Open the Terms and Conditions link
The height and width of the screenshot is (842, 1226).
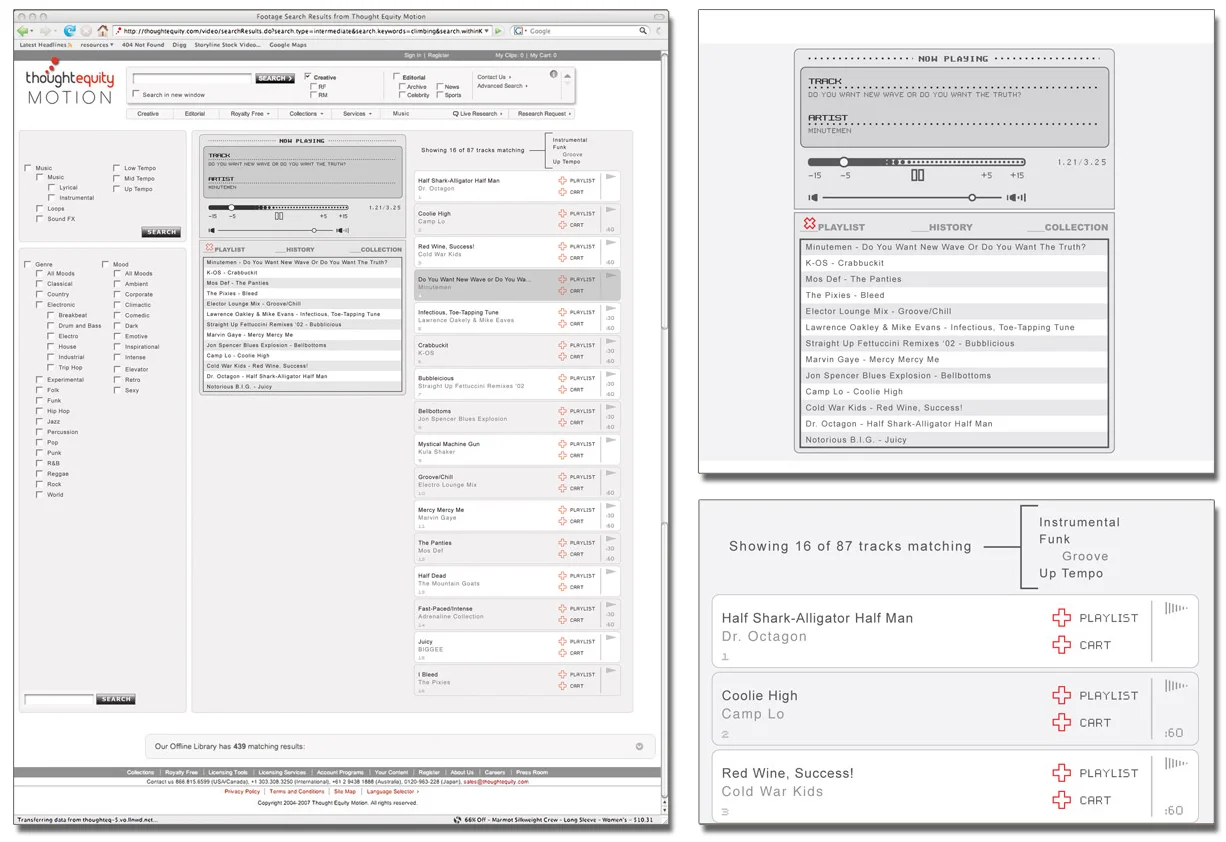click(x=297, y=791)
